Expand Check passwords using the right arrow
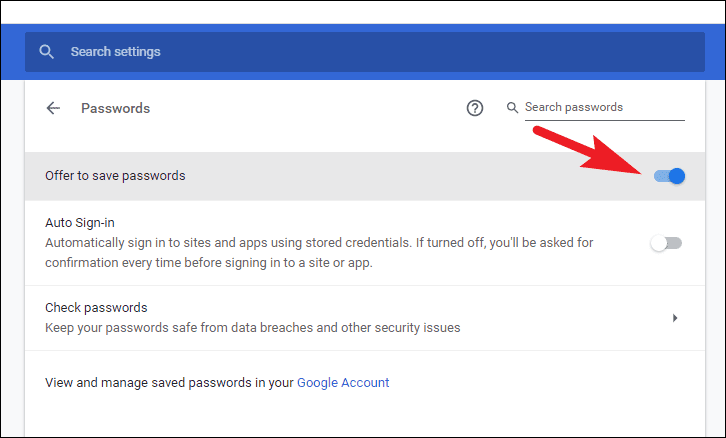Image resolution: width=726 pixels, height=438 pixels. tap(675, 318)
